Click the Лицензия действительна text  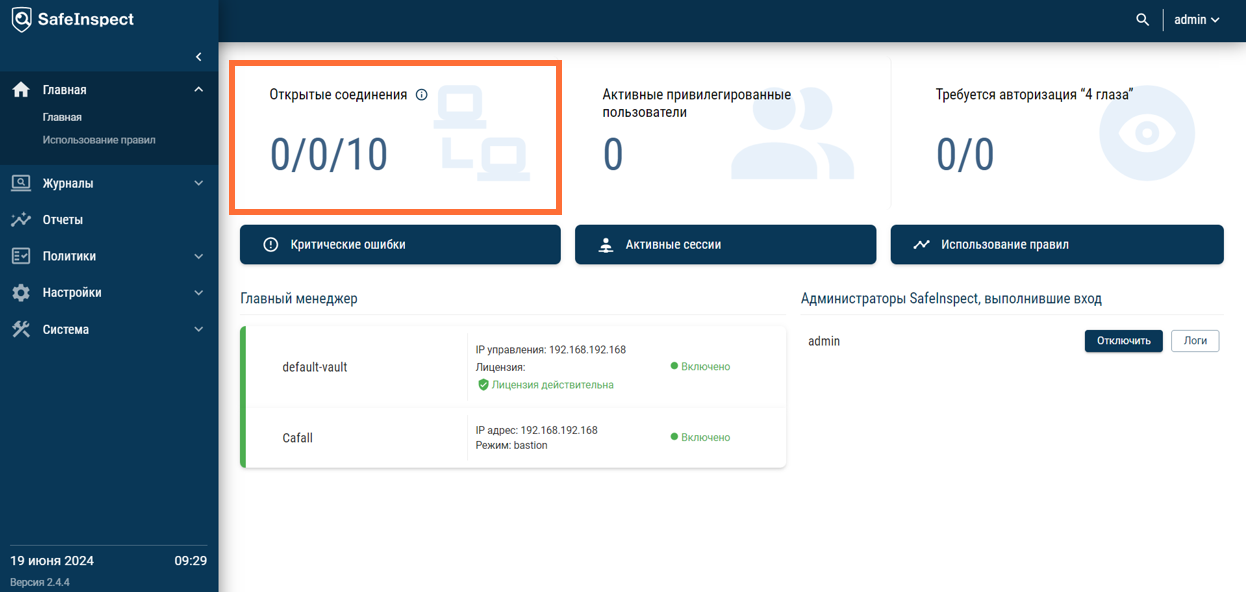(553, 385)
